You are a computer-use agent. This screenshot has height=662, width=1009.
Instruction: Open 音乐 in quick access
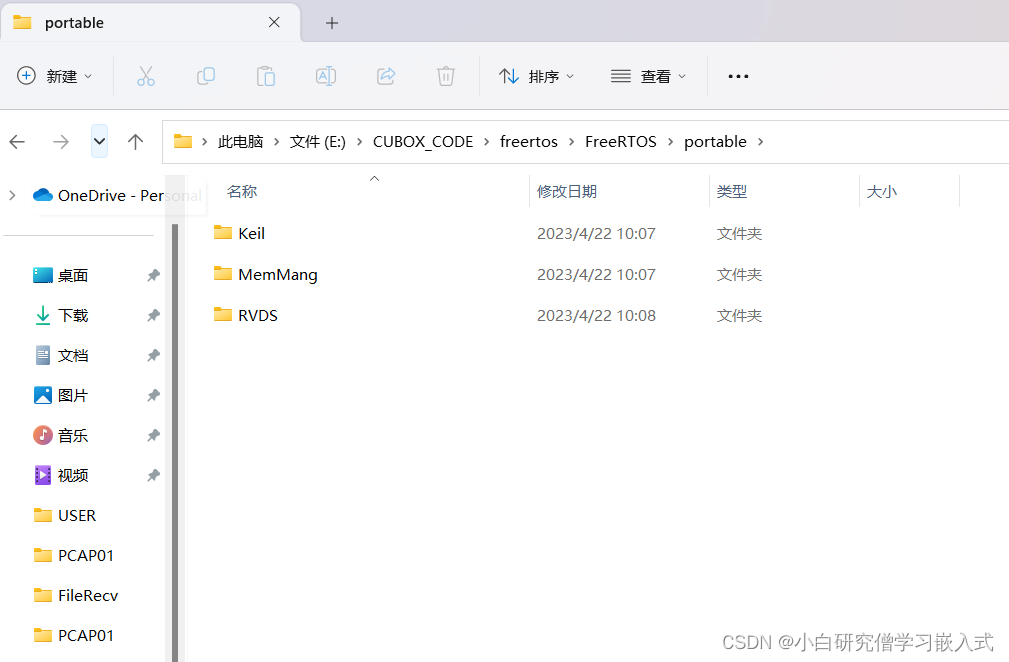[x=72, y=436]
